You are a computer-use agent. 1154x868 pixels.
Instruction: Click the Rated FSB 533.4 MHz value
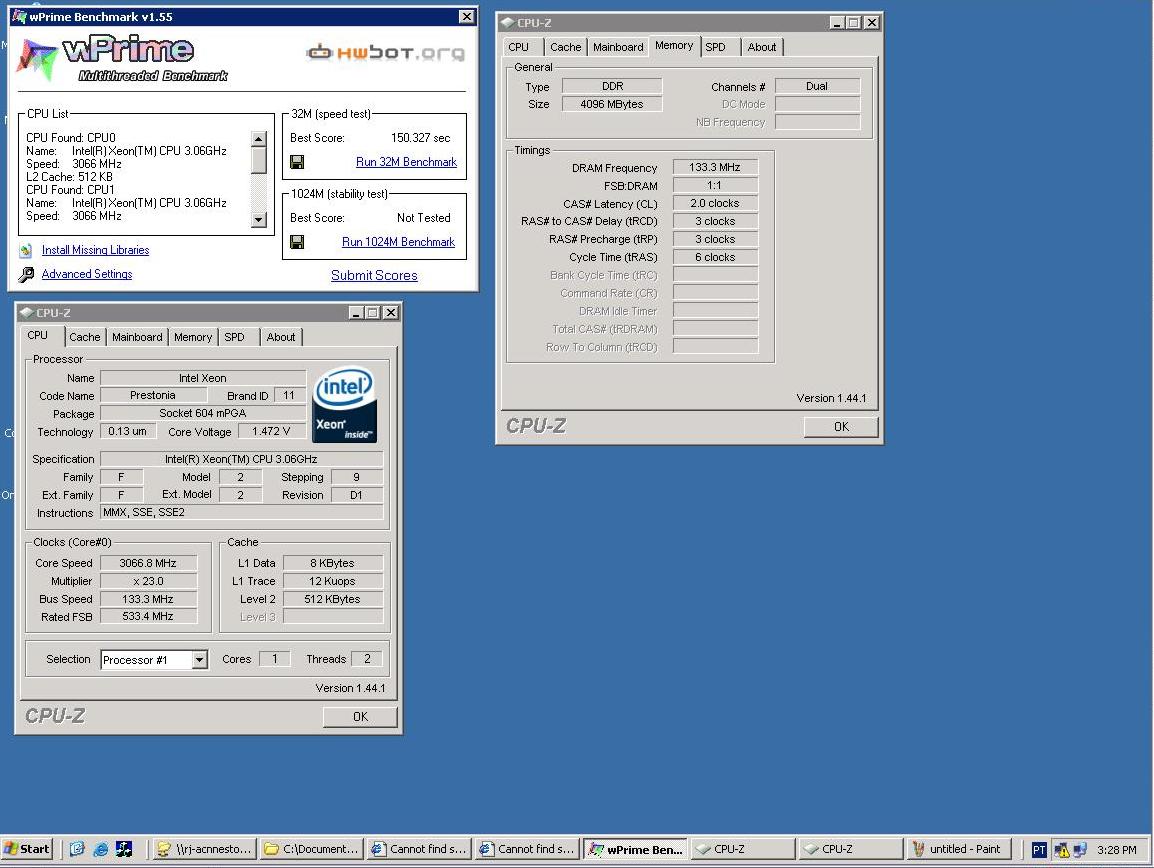tap(148, 616)
